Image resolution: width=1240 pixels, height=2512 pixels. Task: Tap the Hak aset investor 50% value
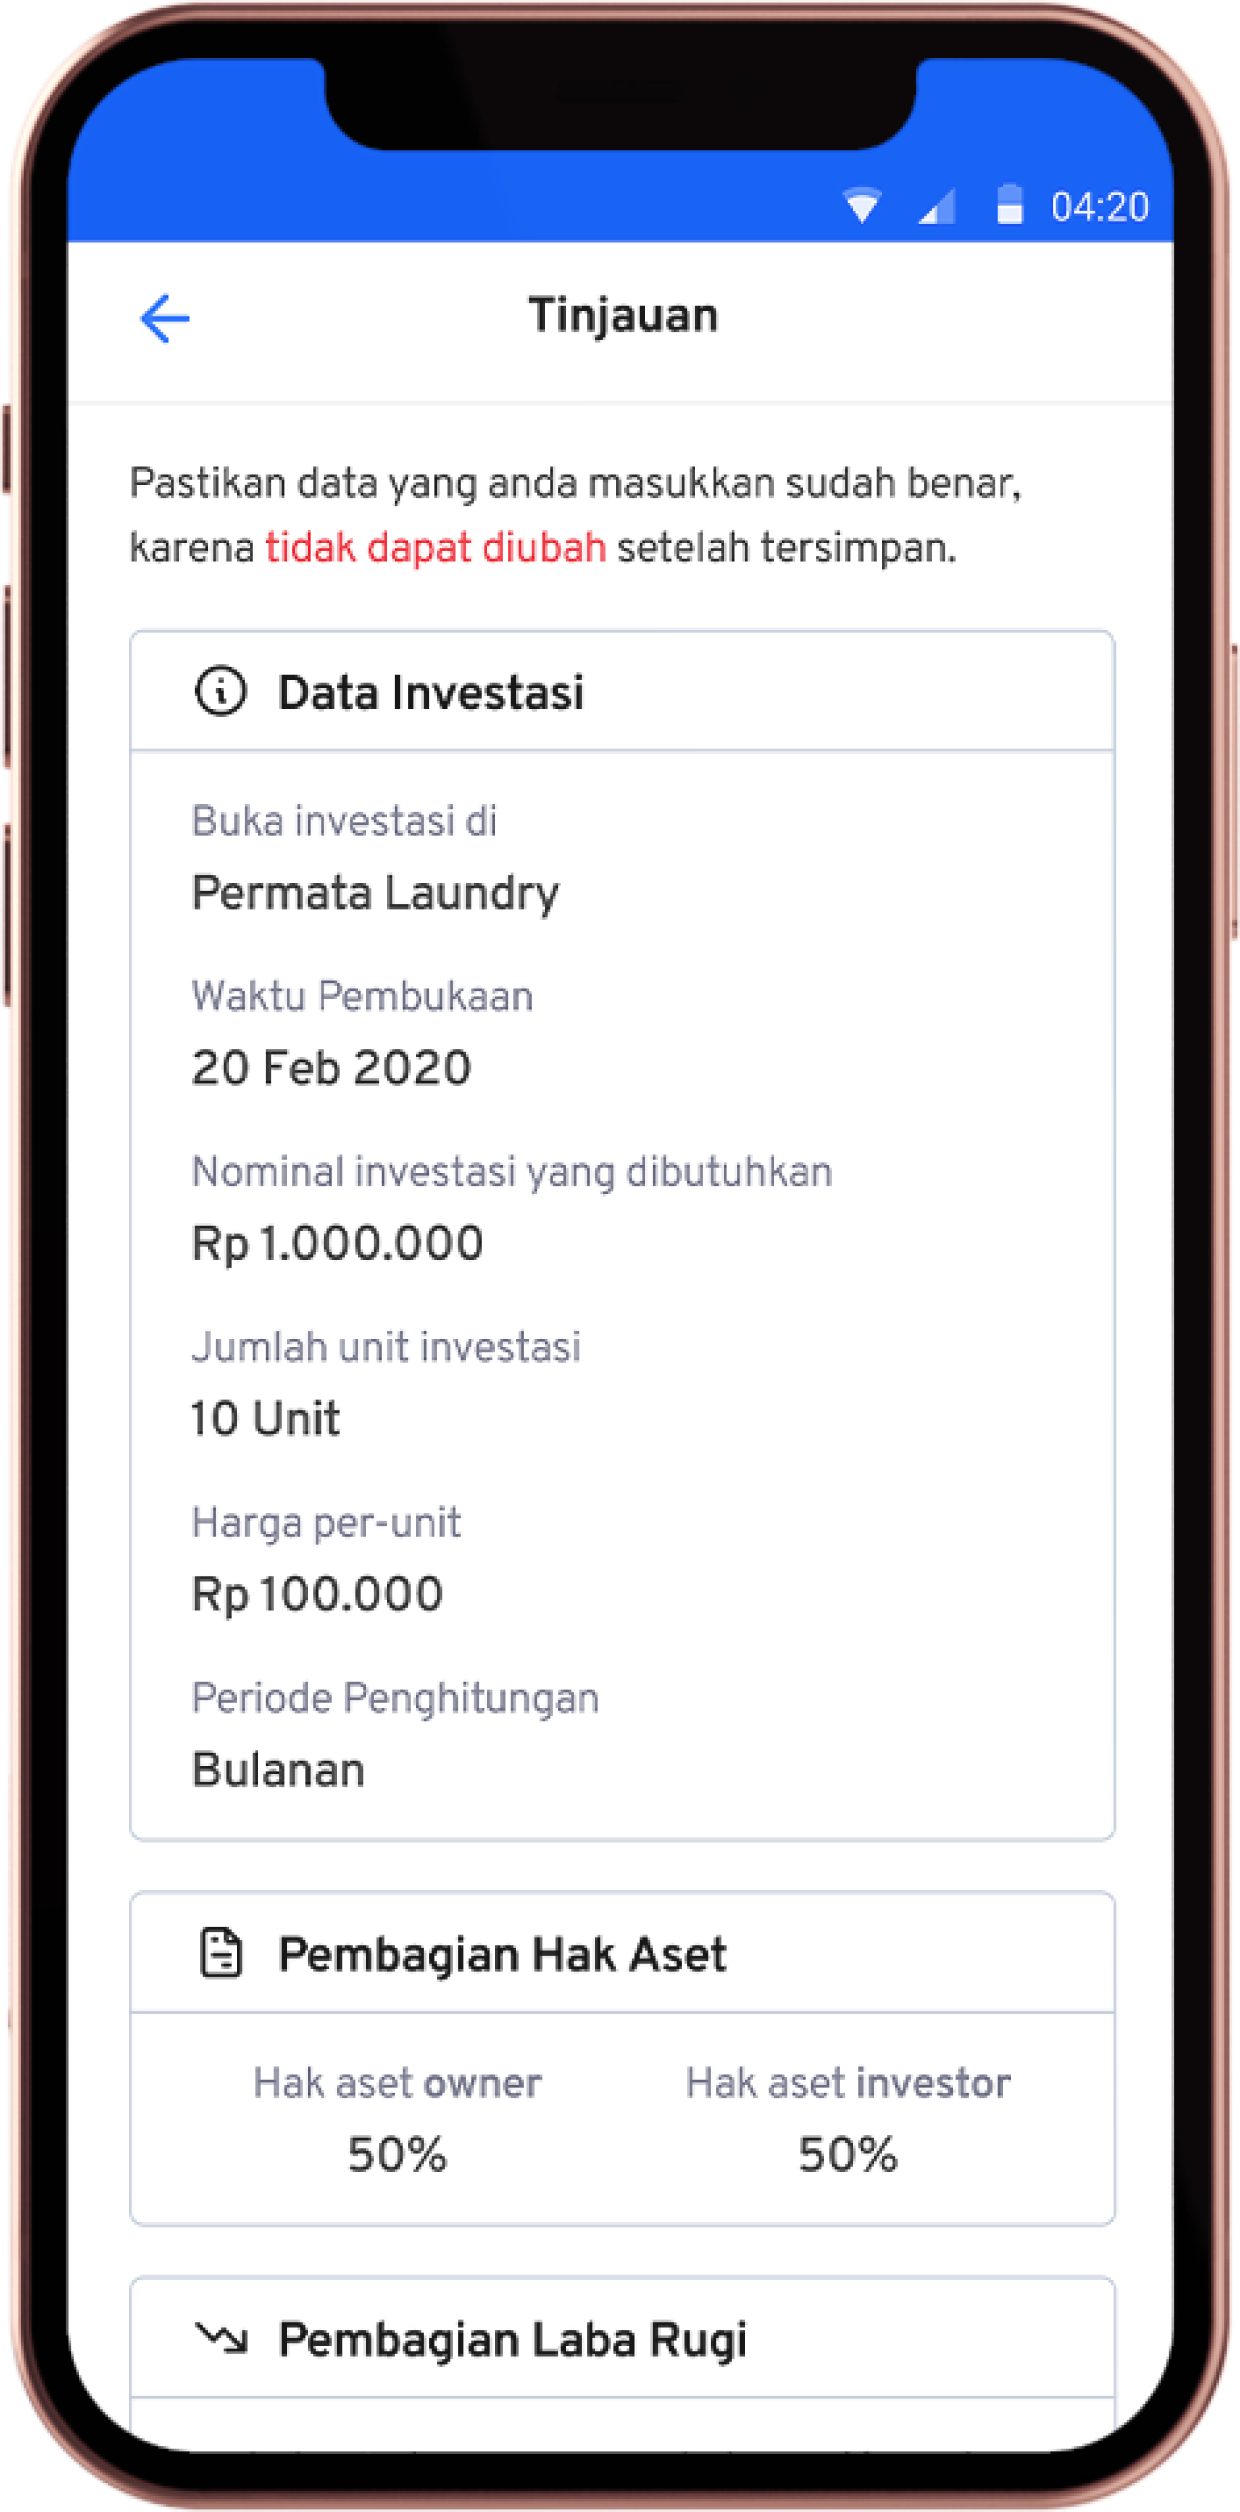(x=848, y=2154)
